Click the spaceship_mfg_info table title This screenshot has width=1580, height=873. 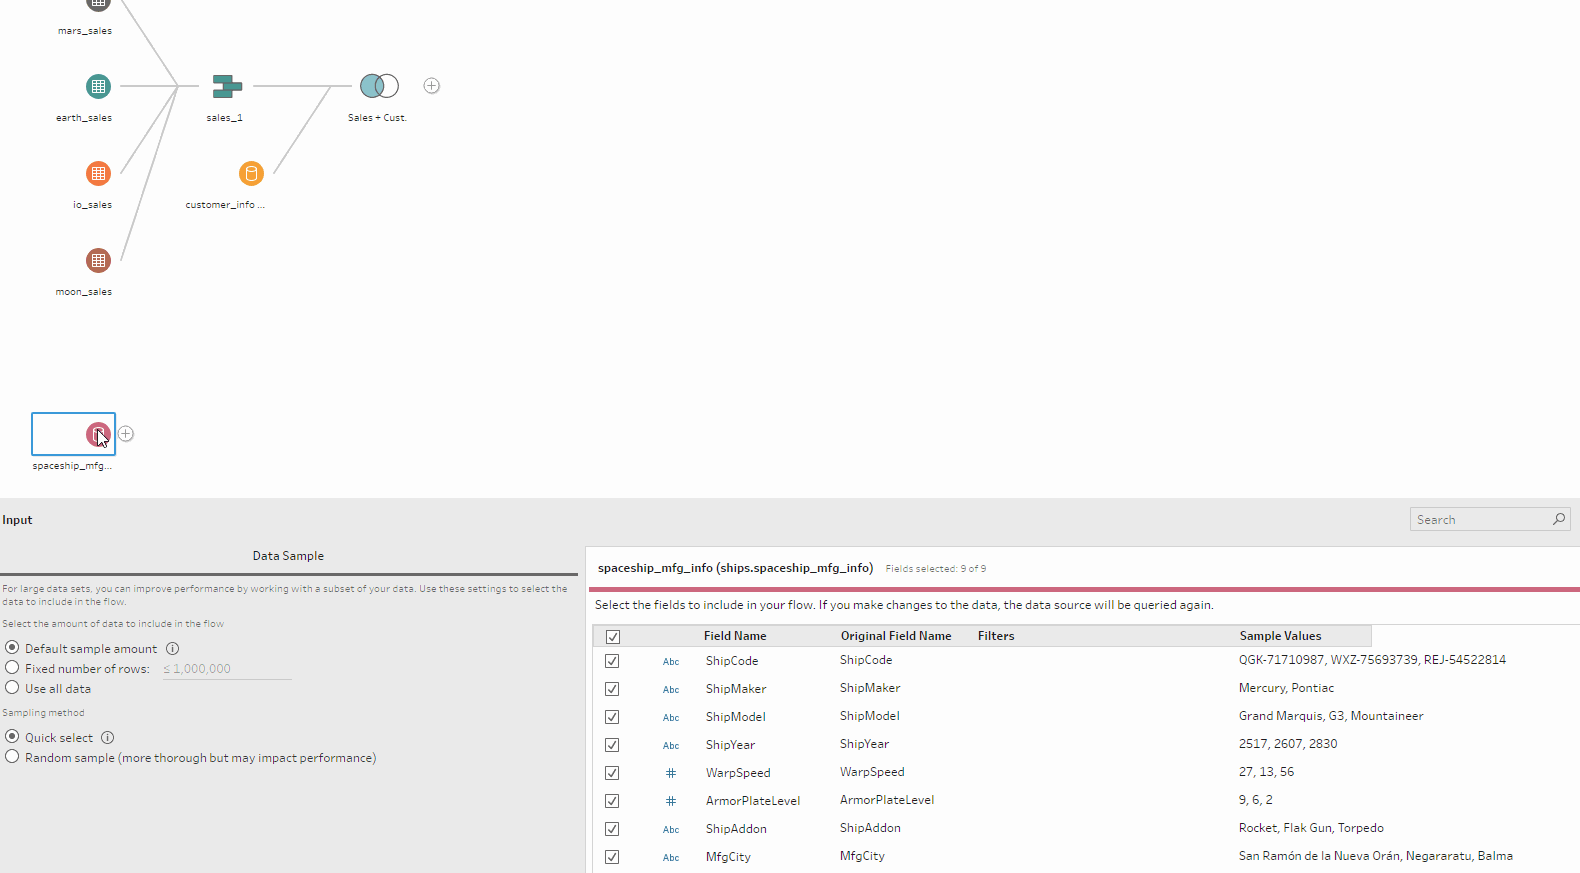735,568
